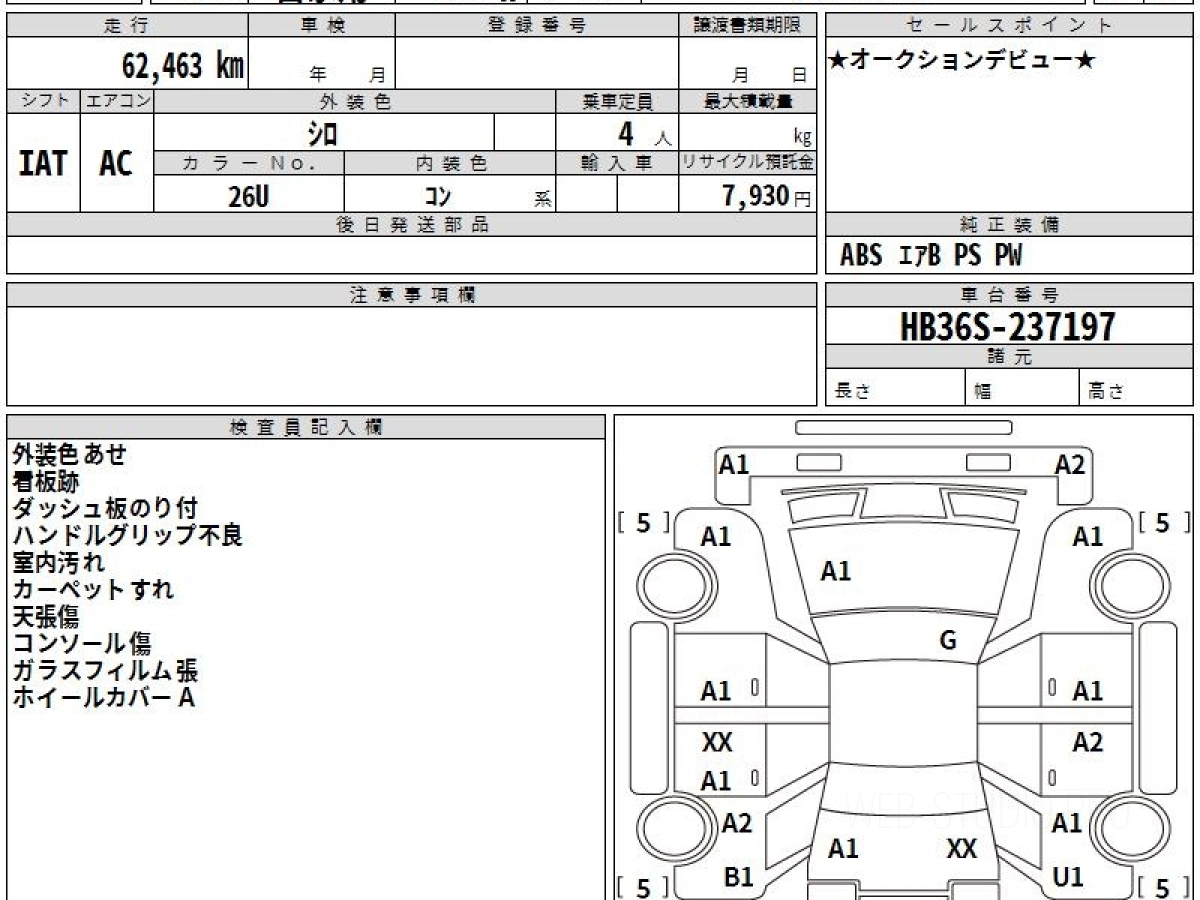This screenshot has width=1200, height=900.
Task: Select the 登録番号 header
Action: (537, 26)
